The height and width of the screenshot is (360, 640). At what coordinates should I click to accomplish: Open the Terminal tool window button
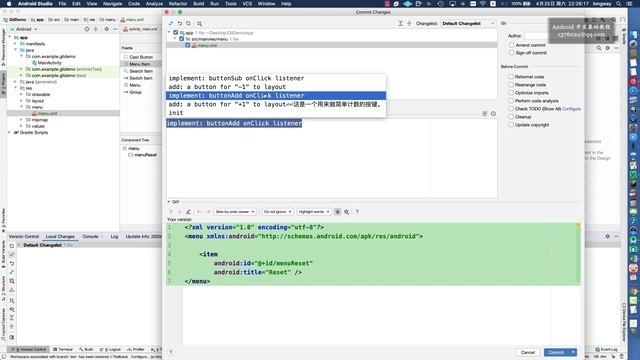pos(63,349)
